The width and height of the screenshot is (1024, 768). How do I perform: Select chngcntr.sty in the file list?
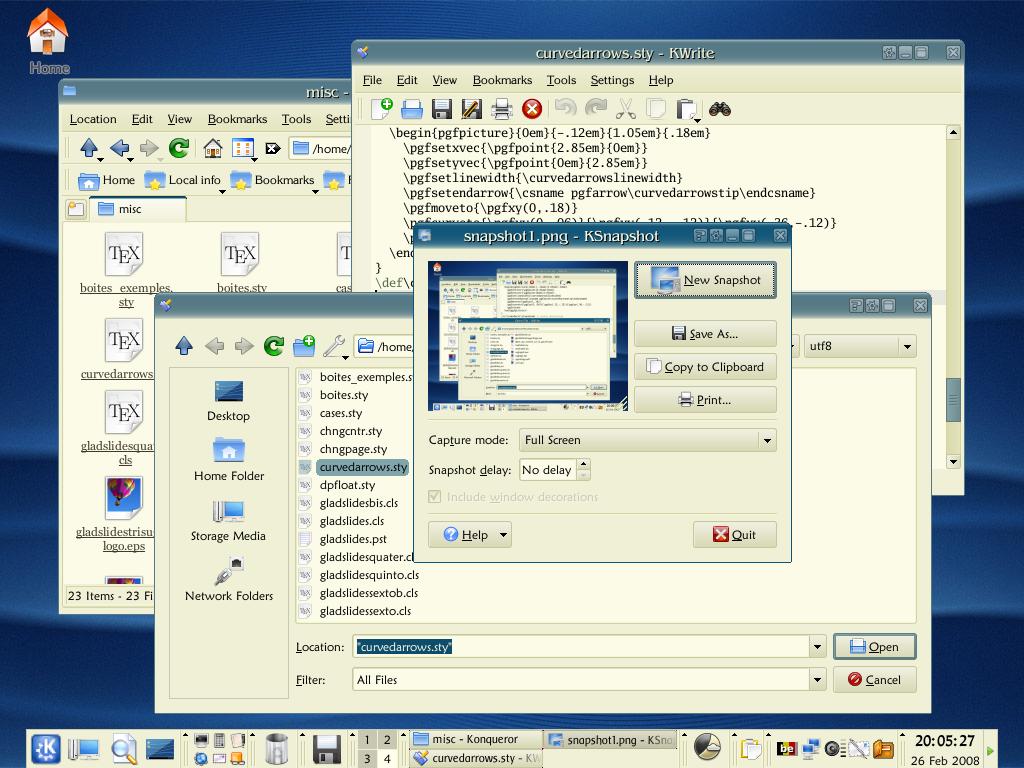coord(351,431)
